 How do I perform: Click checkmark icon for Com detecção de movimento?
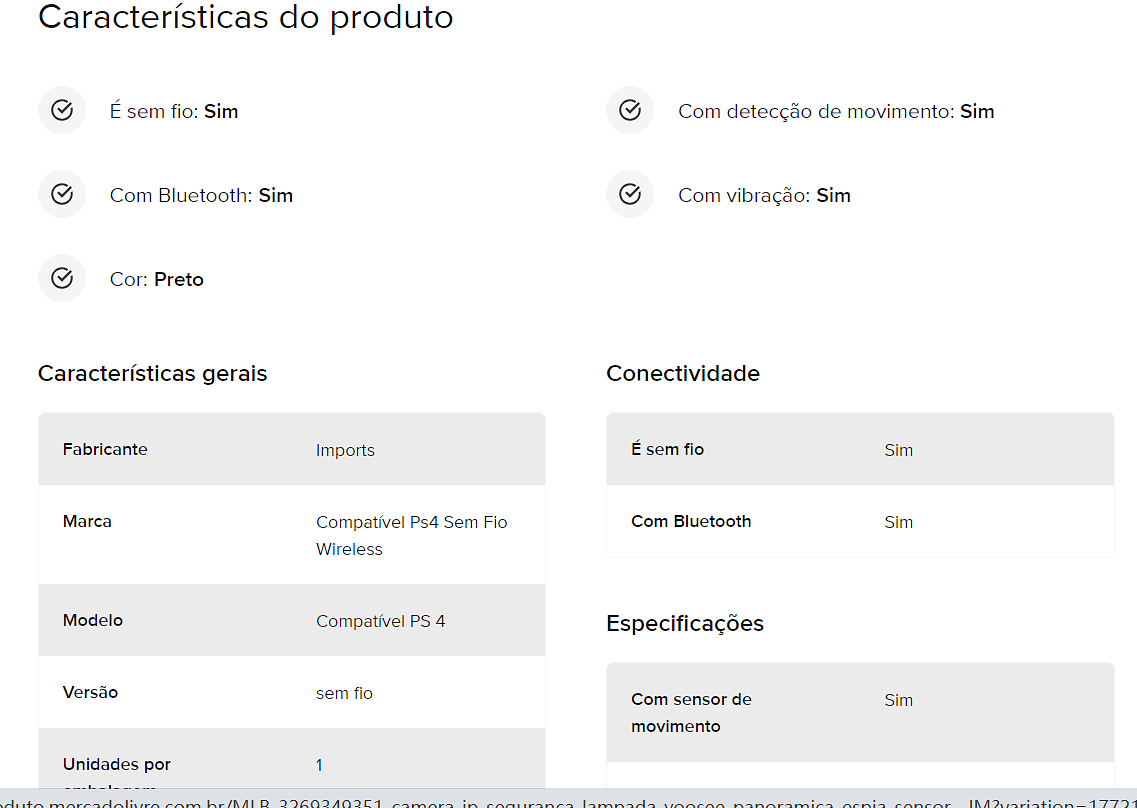click(x=630, y=110)
